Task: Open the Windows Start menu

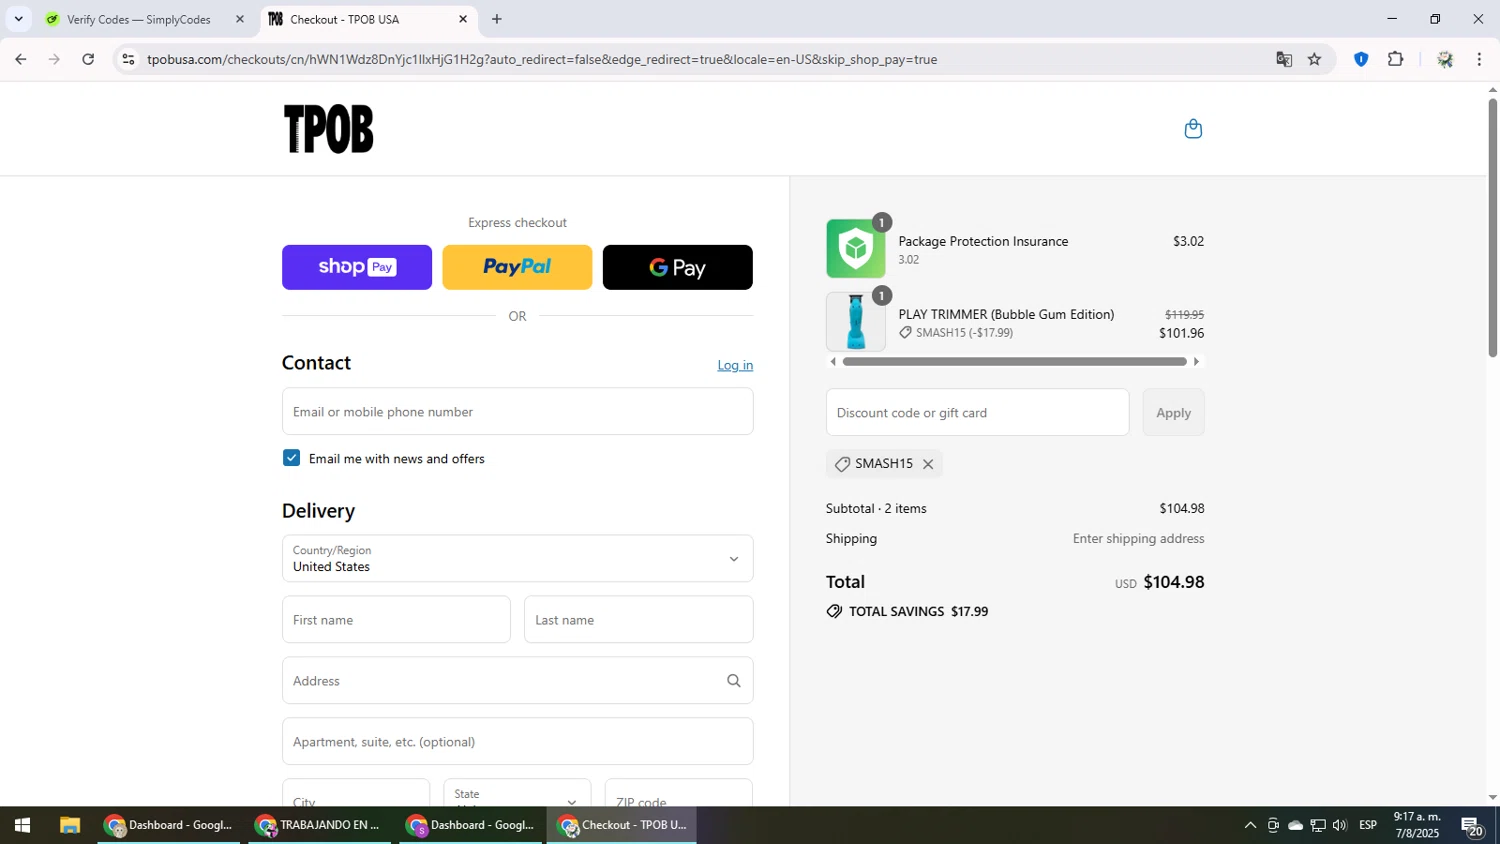Action: coord(22,825)
